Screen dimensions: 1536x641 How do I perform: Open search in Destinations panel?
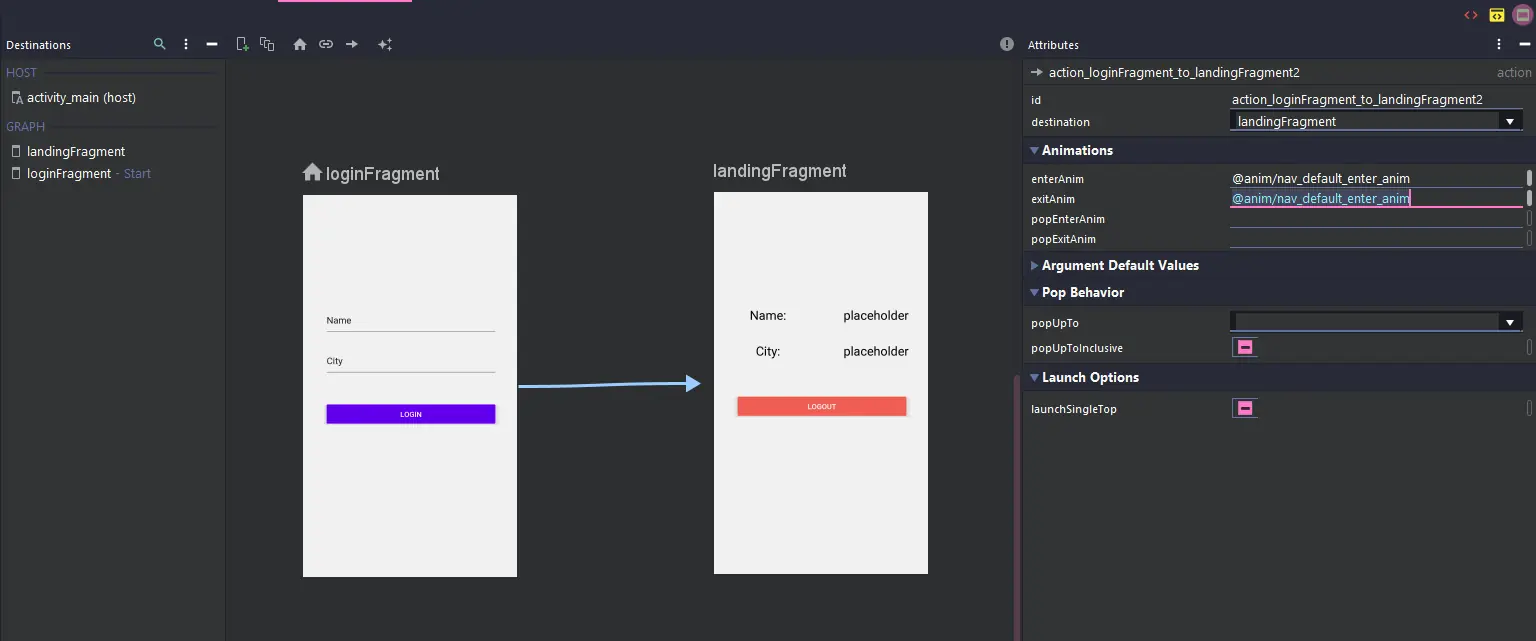click(160, 45)
